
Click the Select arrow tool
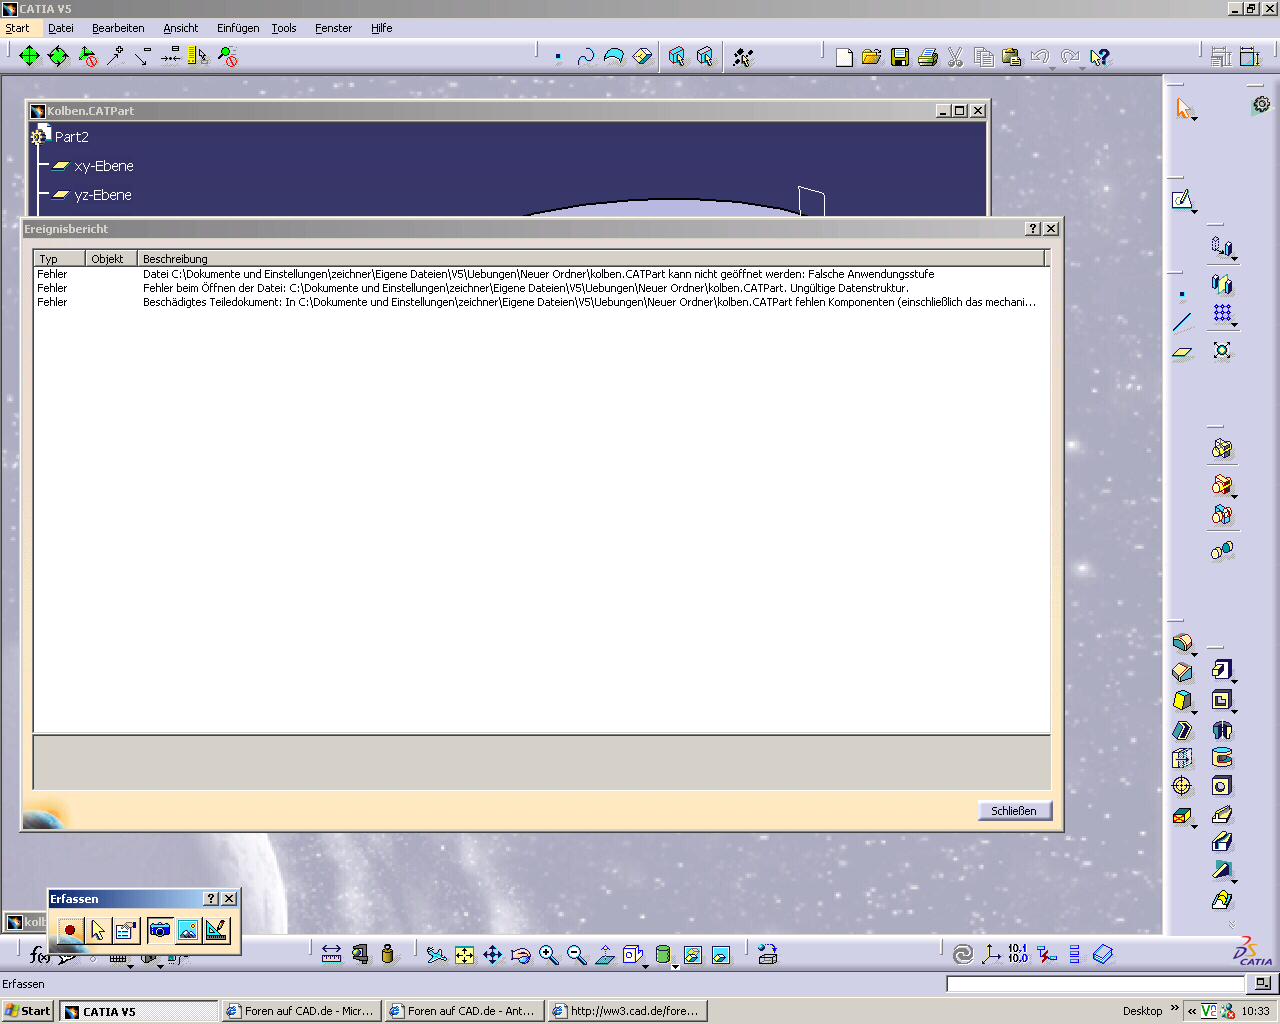point(1183,108)
